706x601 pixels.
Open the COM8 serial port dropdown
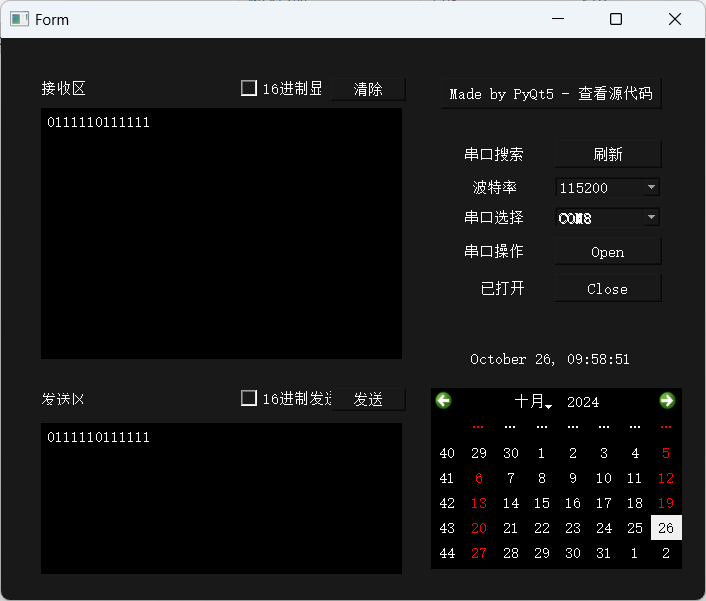coord(608,218)
